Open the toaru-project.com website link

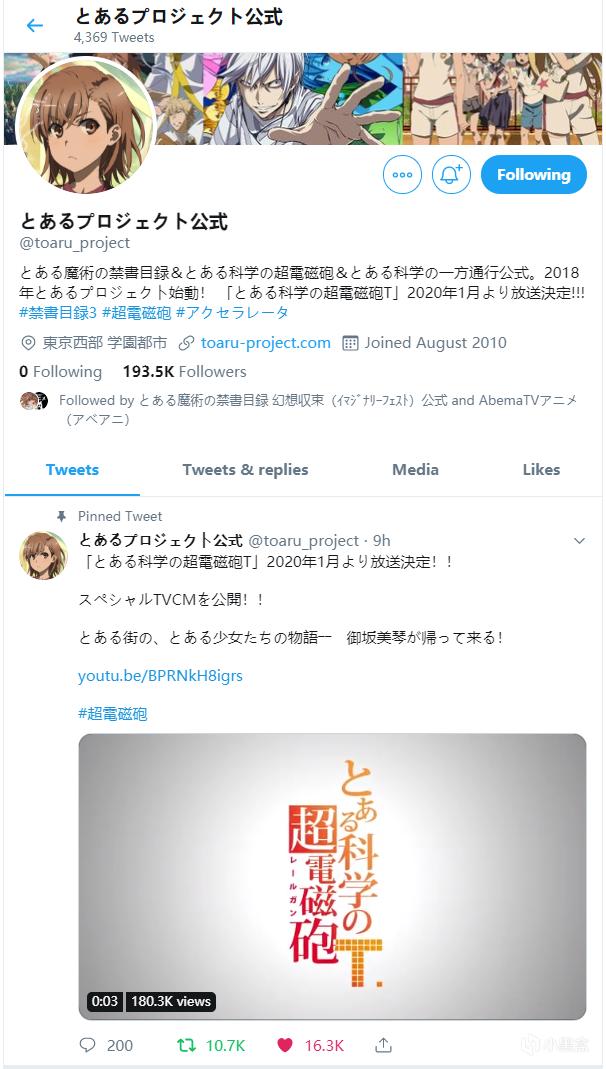265,343
